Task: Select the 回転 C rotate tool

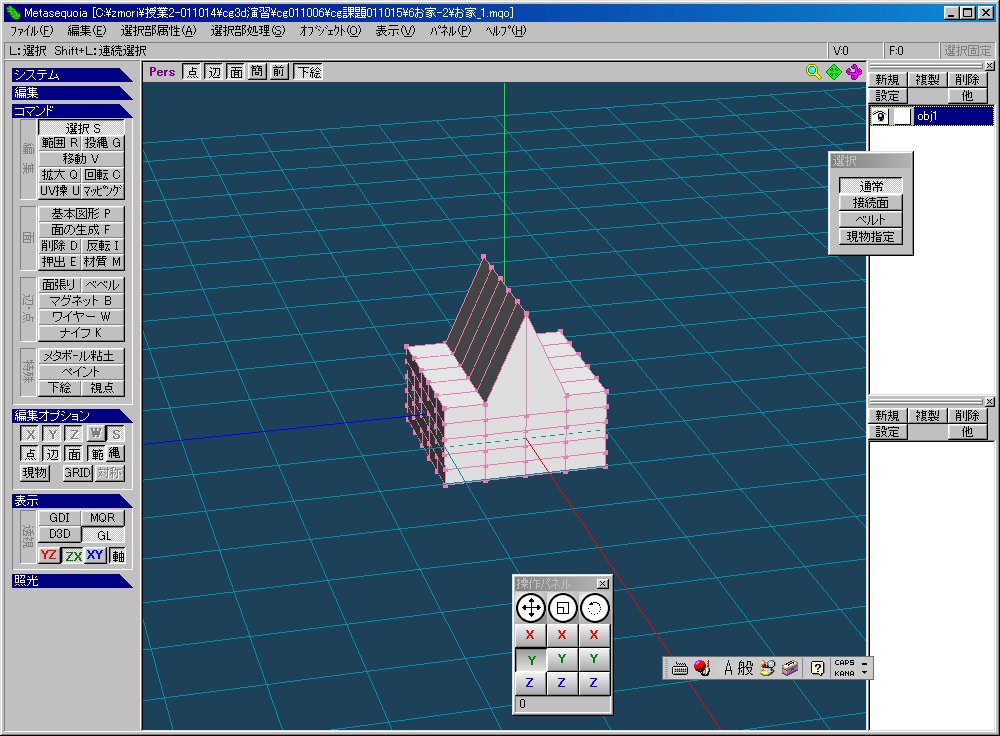Action: click(103, 175)
